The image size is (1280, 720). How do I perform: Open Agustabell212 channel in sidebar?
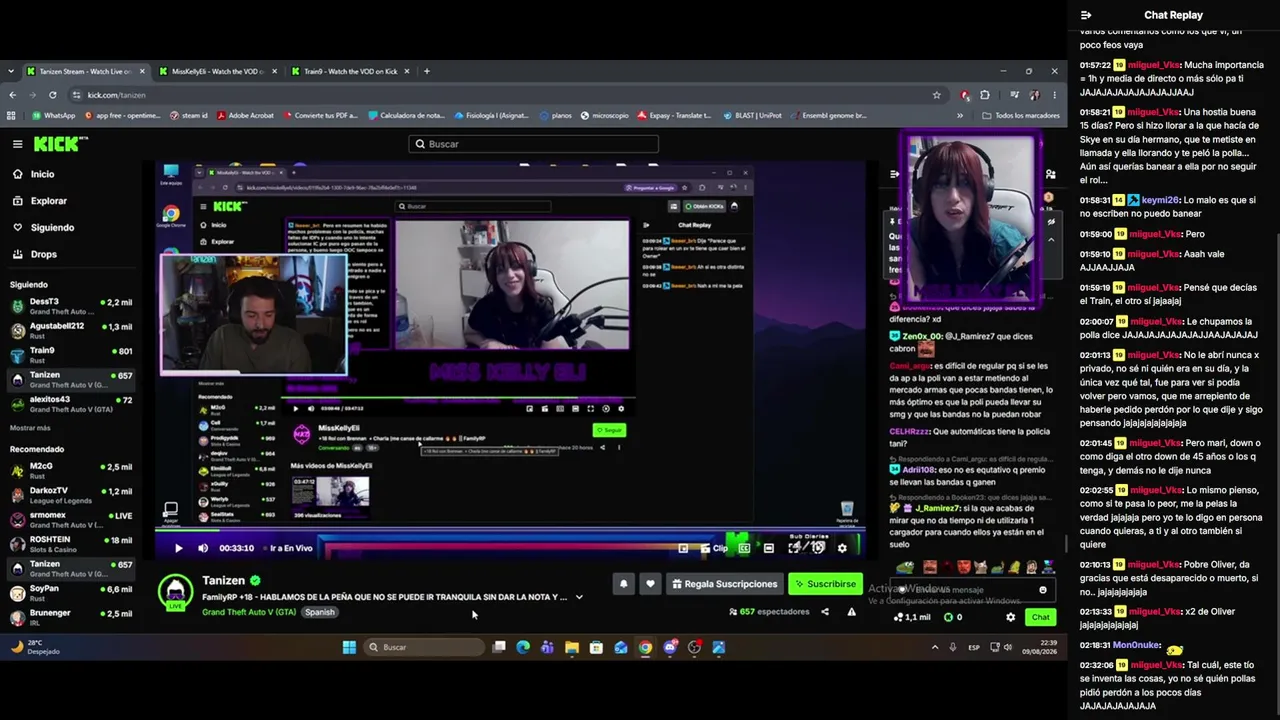(x=70, y=331)
